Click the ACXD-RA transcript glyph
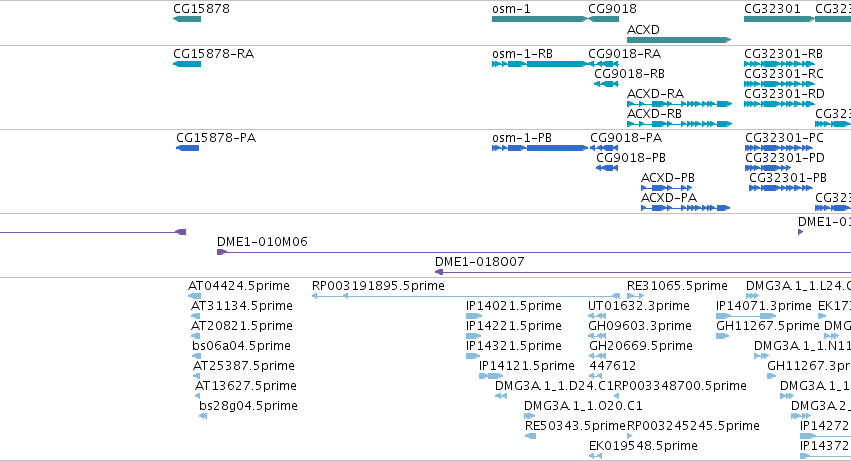Viewport: 851px width, 461px height. pyautogui.click(x=679, y=104)
